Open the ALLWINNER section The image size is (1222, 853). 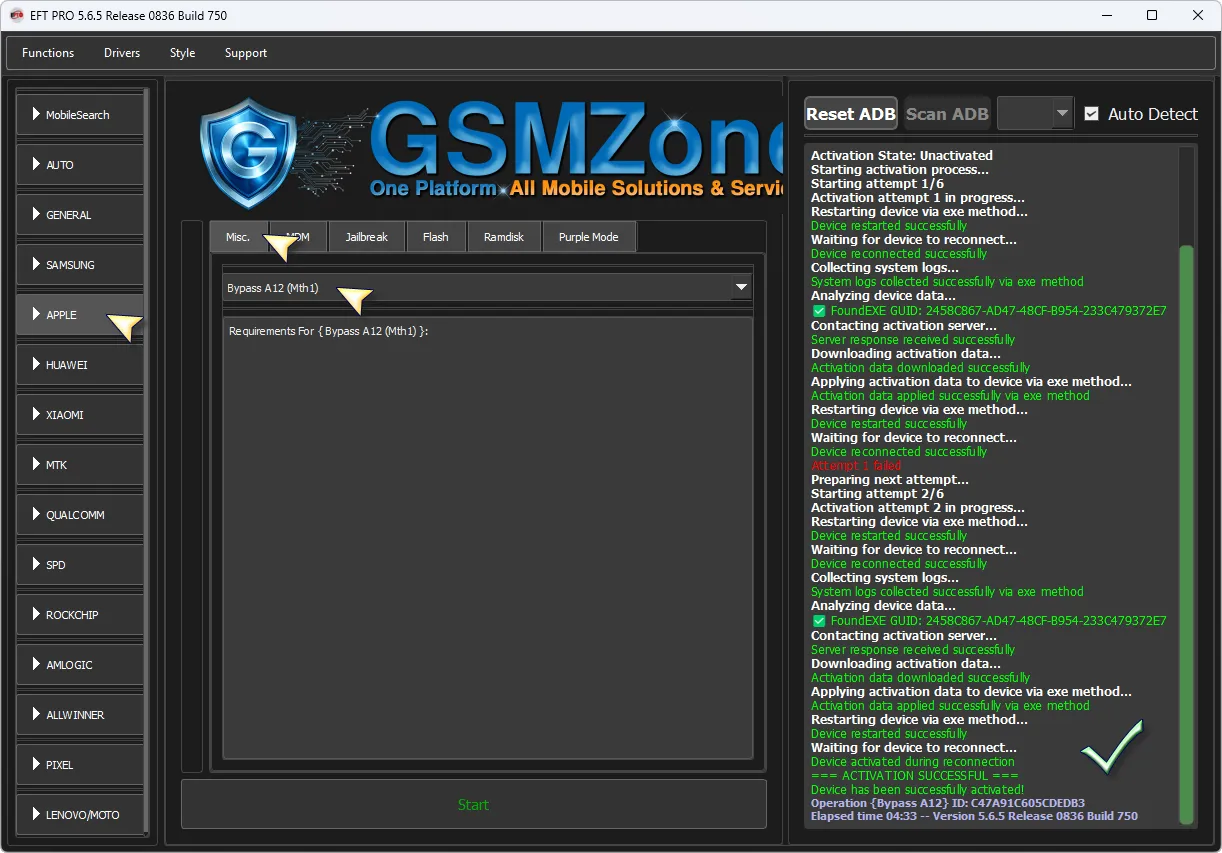(x=80, y=715)
